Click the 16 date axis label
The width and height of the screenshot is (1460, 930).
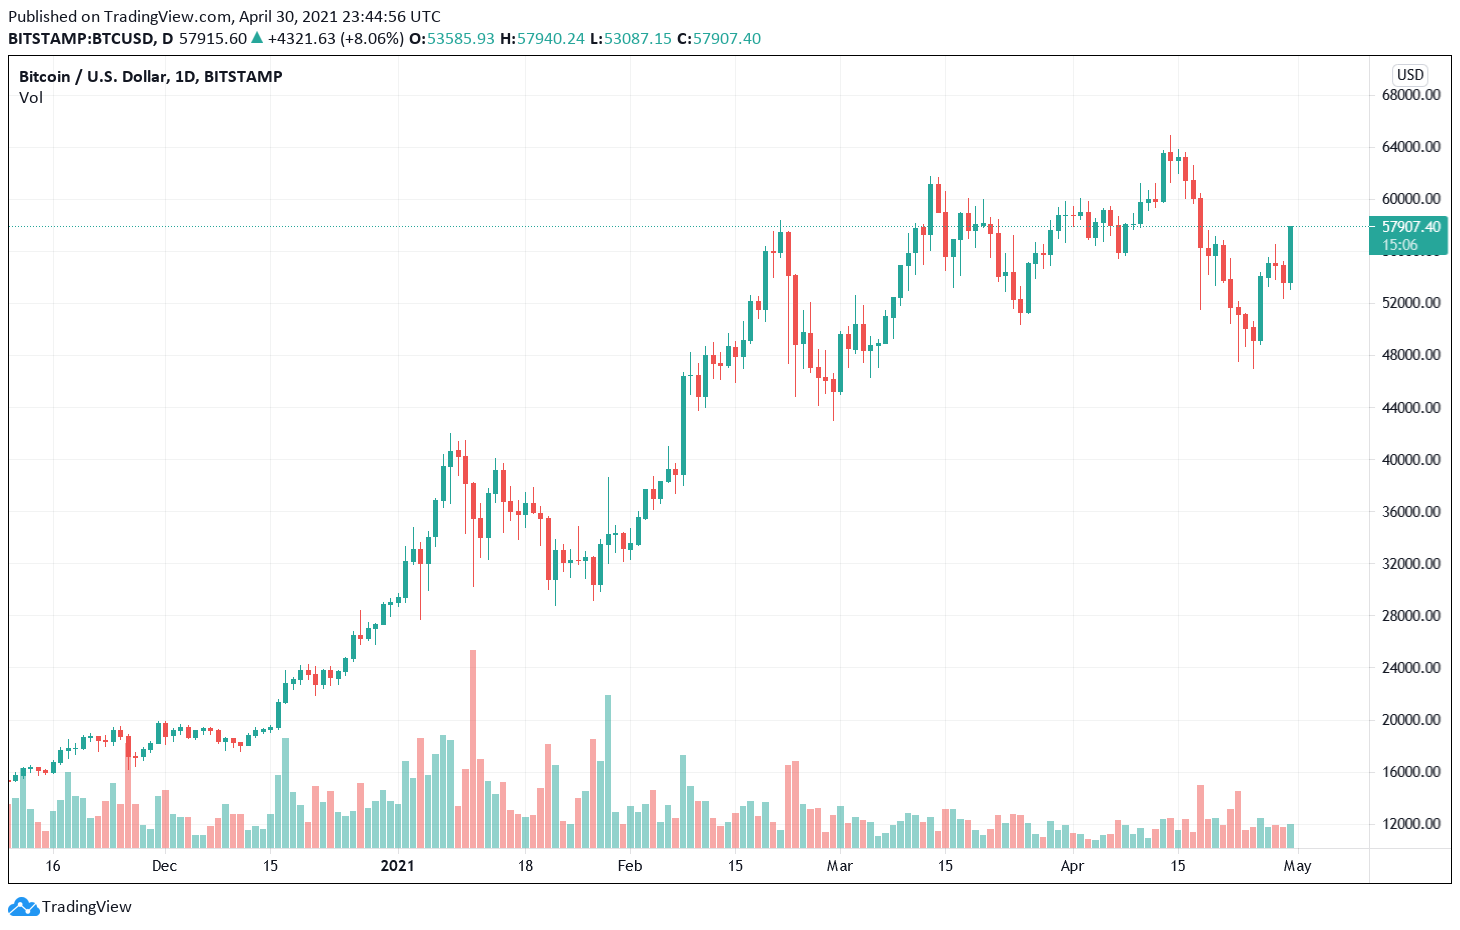[x=53, y=866]
